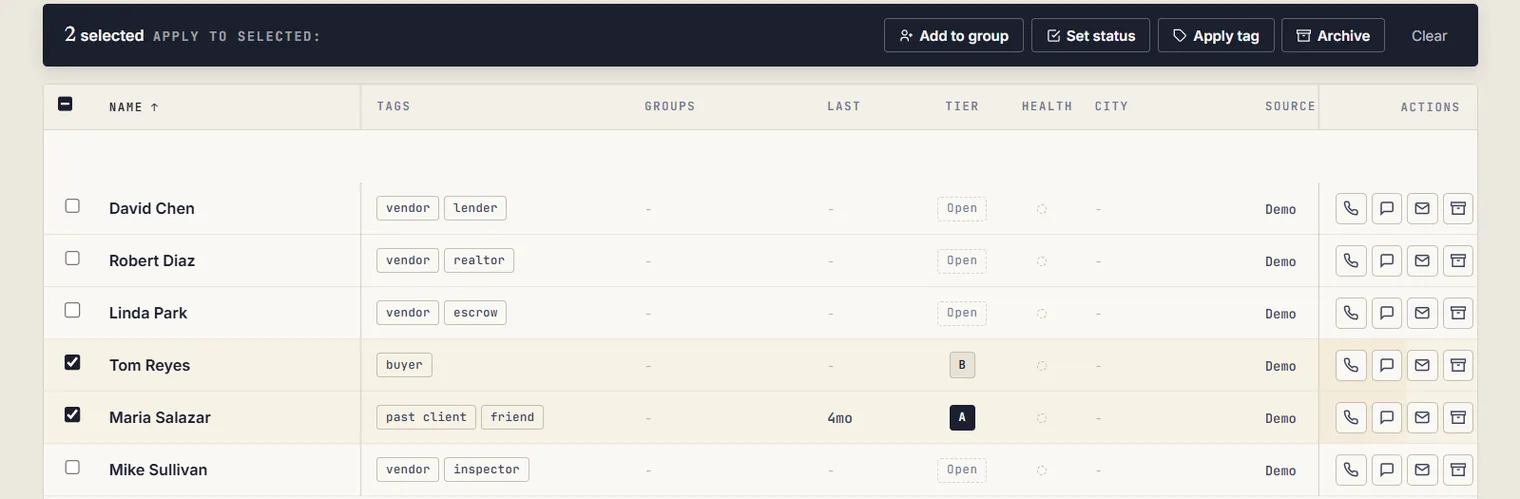The height and width of the screenshot is (499, 1520).
Task: Toggle the select-all header checkbox
Action: pos(65,103)
